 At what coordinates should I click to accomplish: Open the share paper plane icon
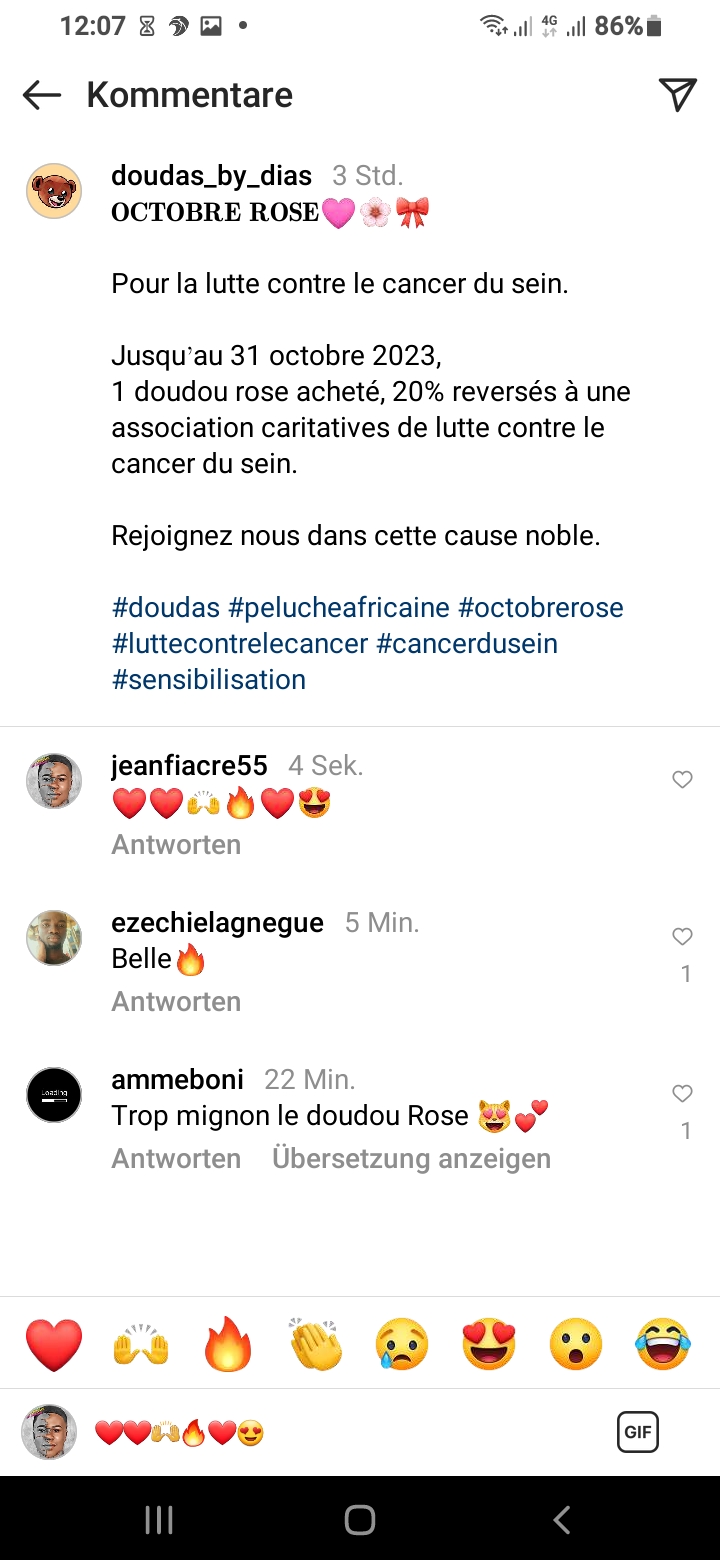677,94
